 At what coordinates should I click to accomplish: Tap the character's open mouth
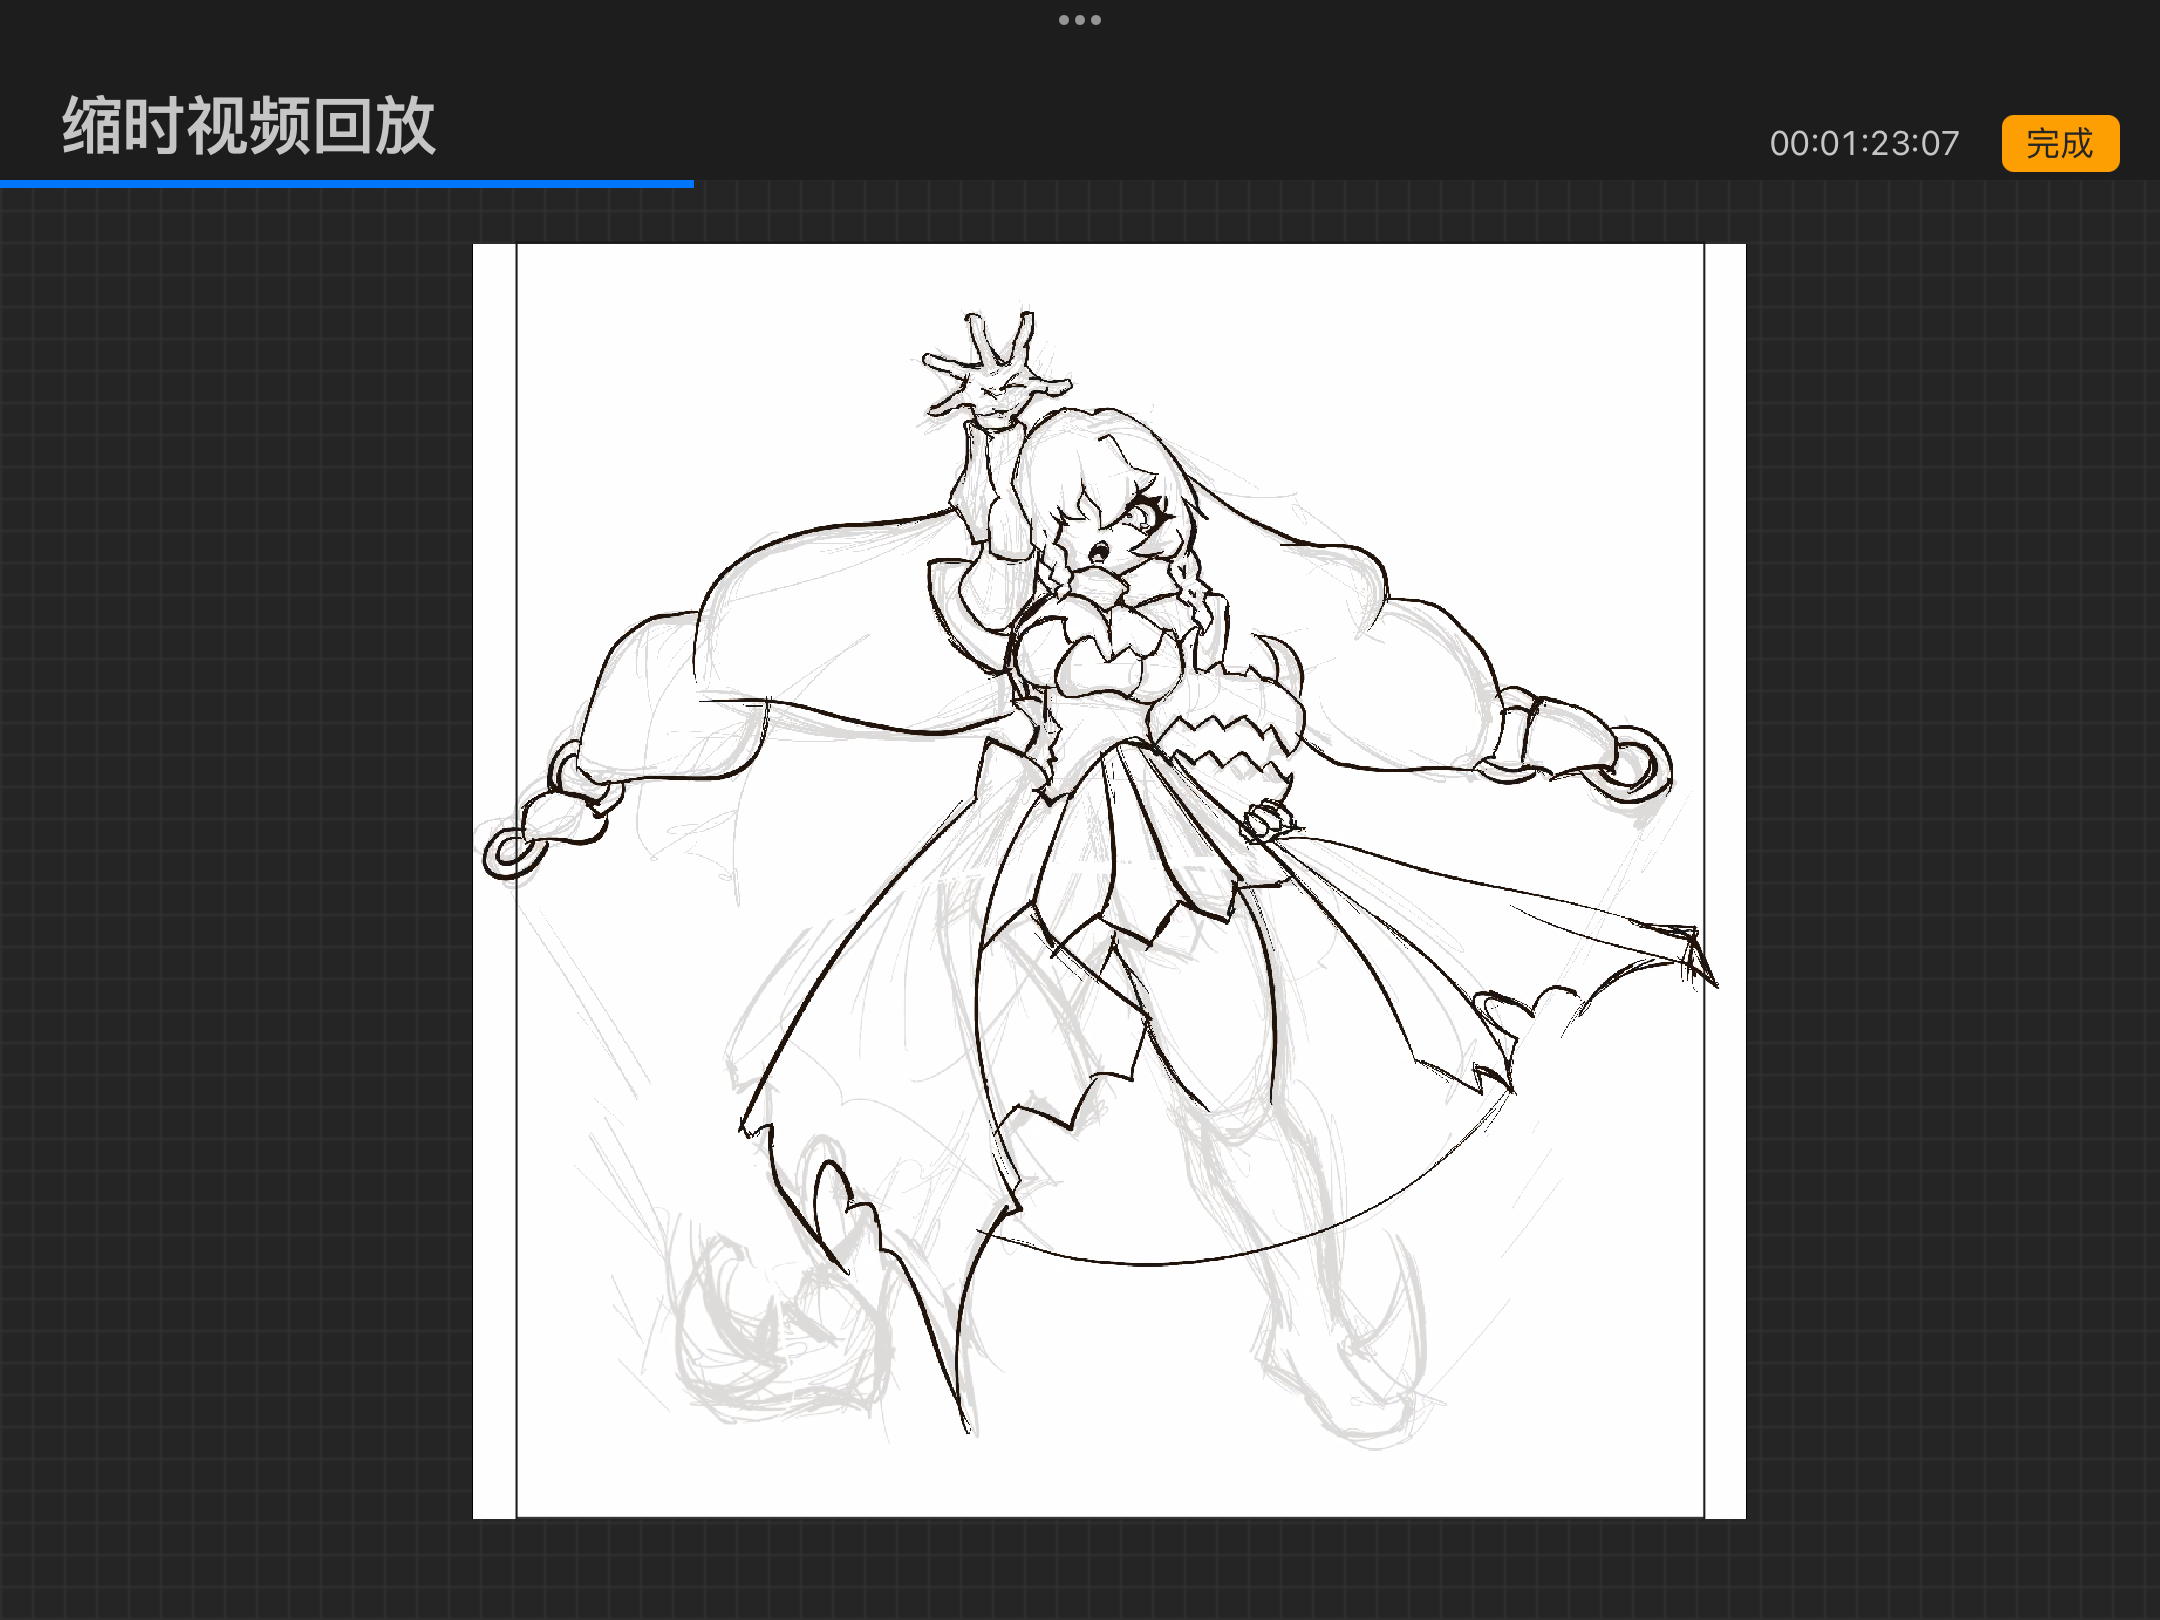tap(1098, 550)
